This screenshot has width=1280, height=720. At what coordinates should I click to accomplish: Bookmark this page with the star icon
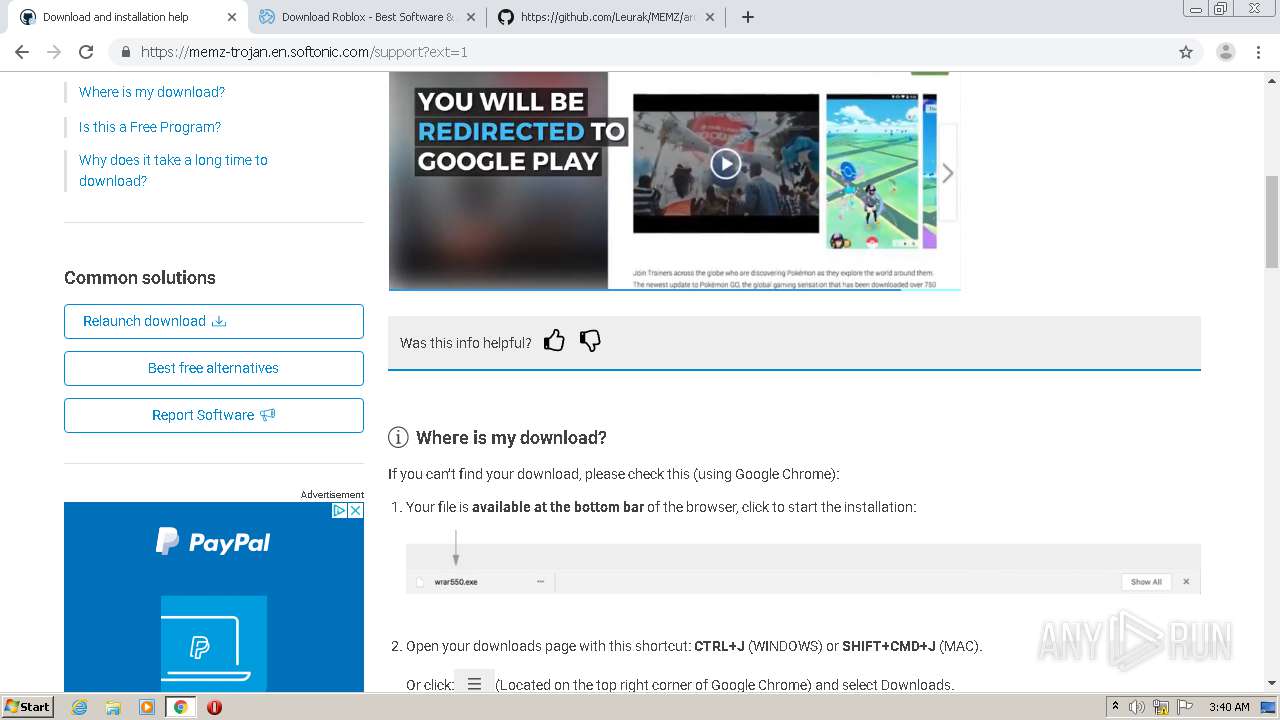point(1186,52)
